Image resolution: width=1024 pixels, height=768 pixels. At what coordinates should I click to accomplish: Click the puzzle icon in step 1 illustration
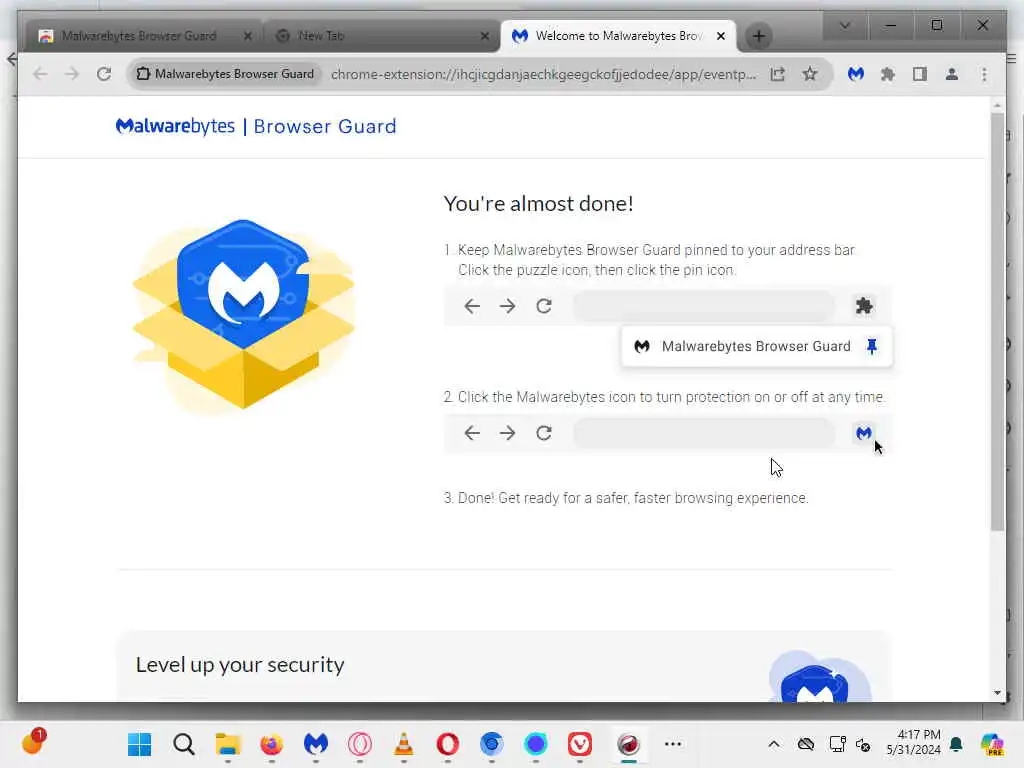point(864,306)
